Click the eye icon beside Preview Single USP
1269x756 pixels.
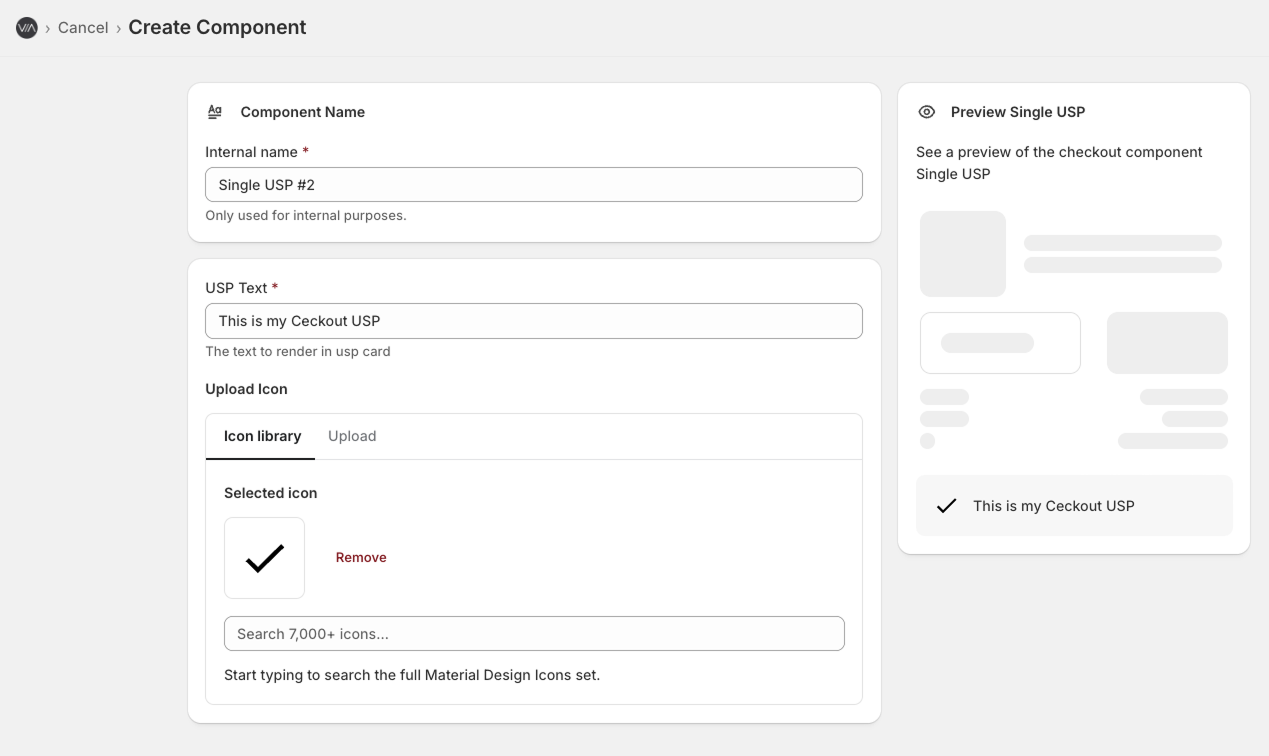click(x=927, y=112)
